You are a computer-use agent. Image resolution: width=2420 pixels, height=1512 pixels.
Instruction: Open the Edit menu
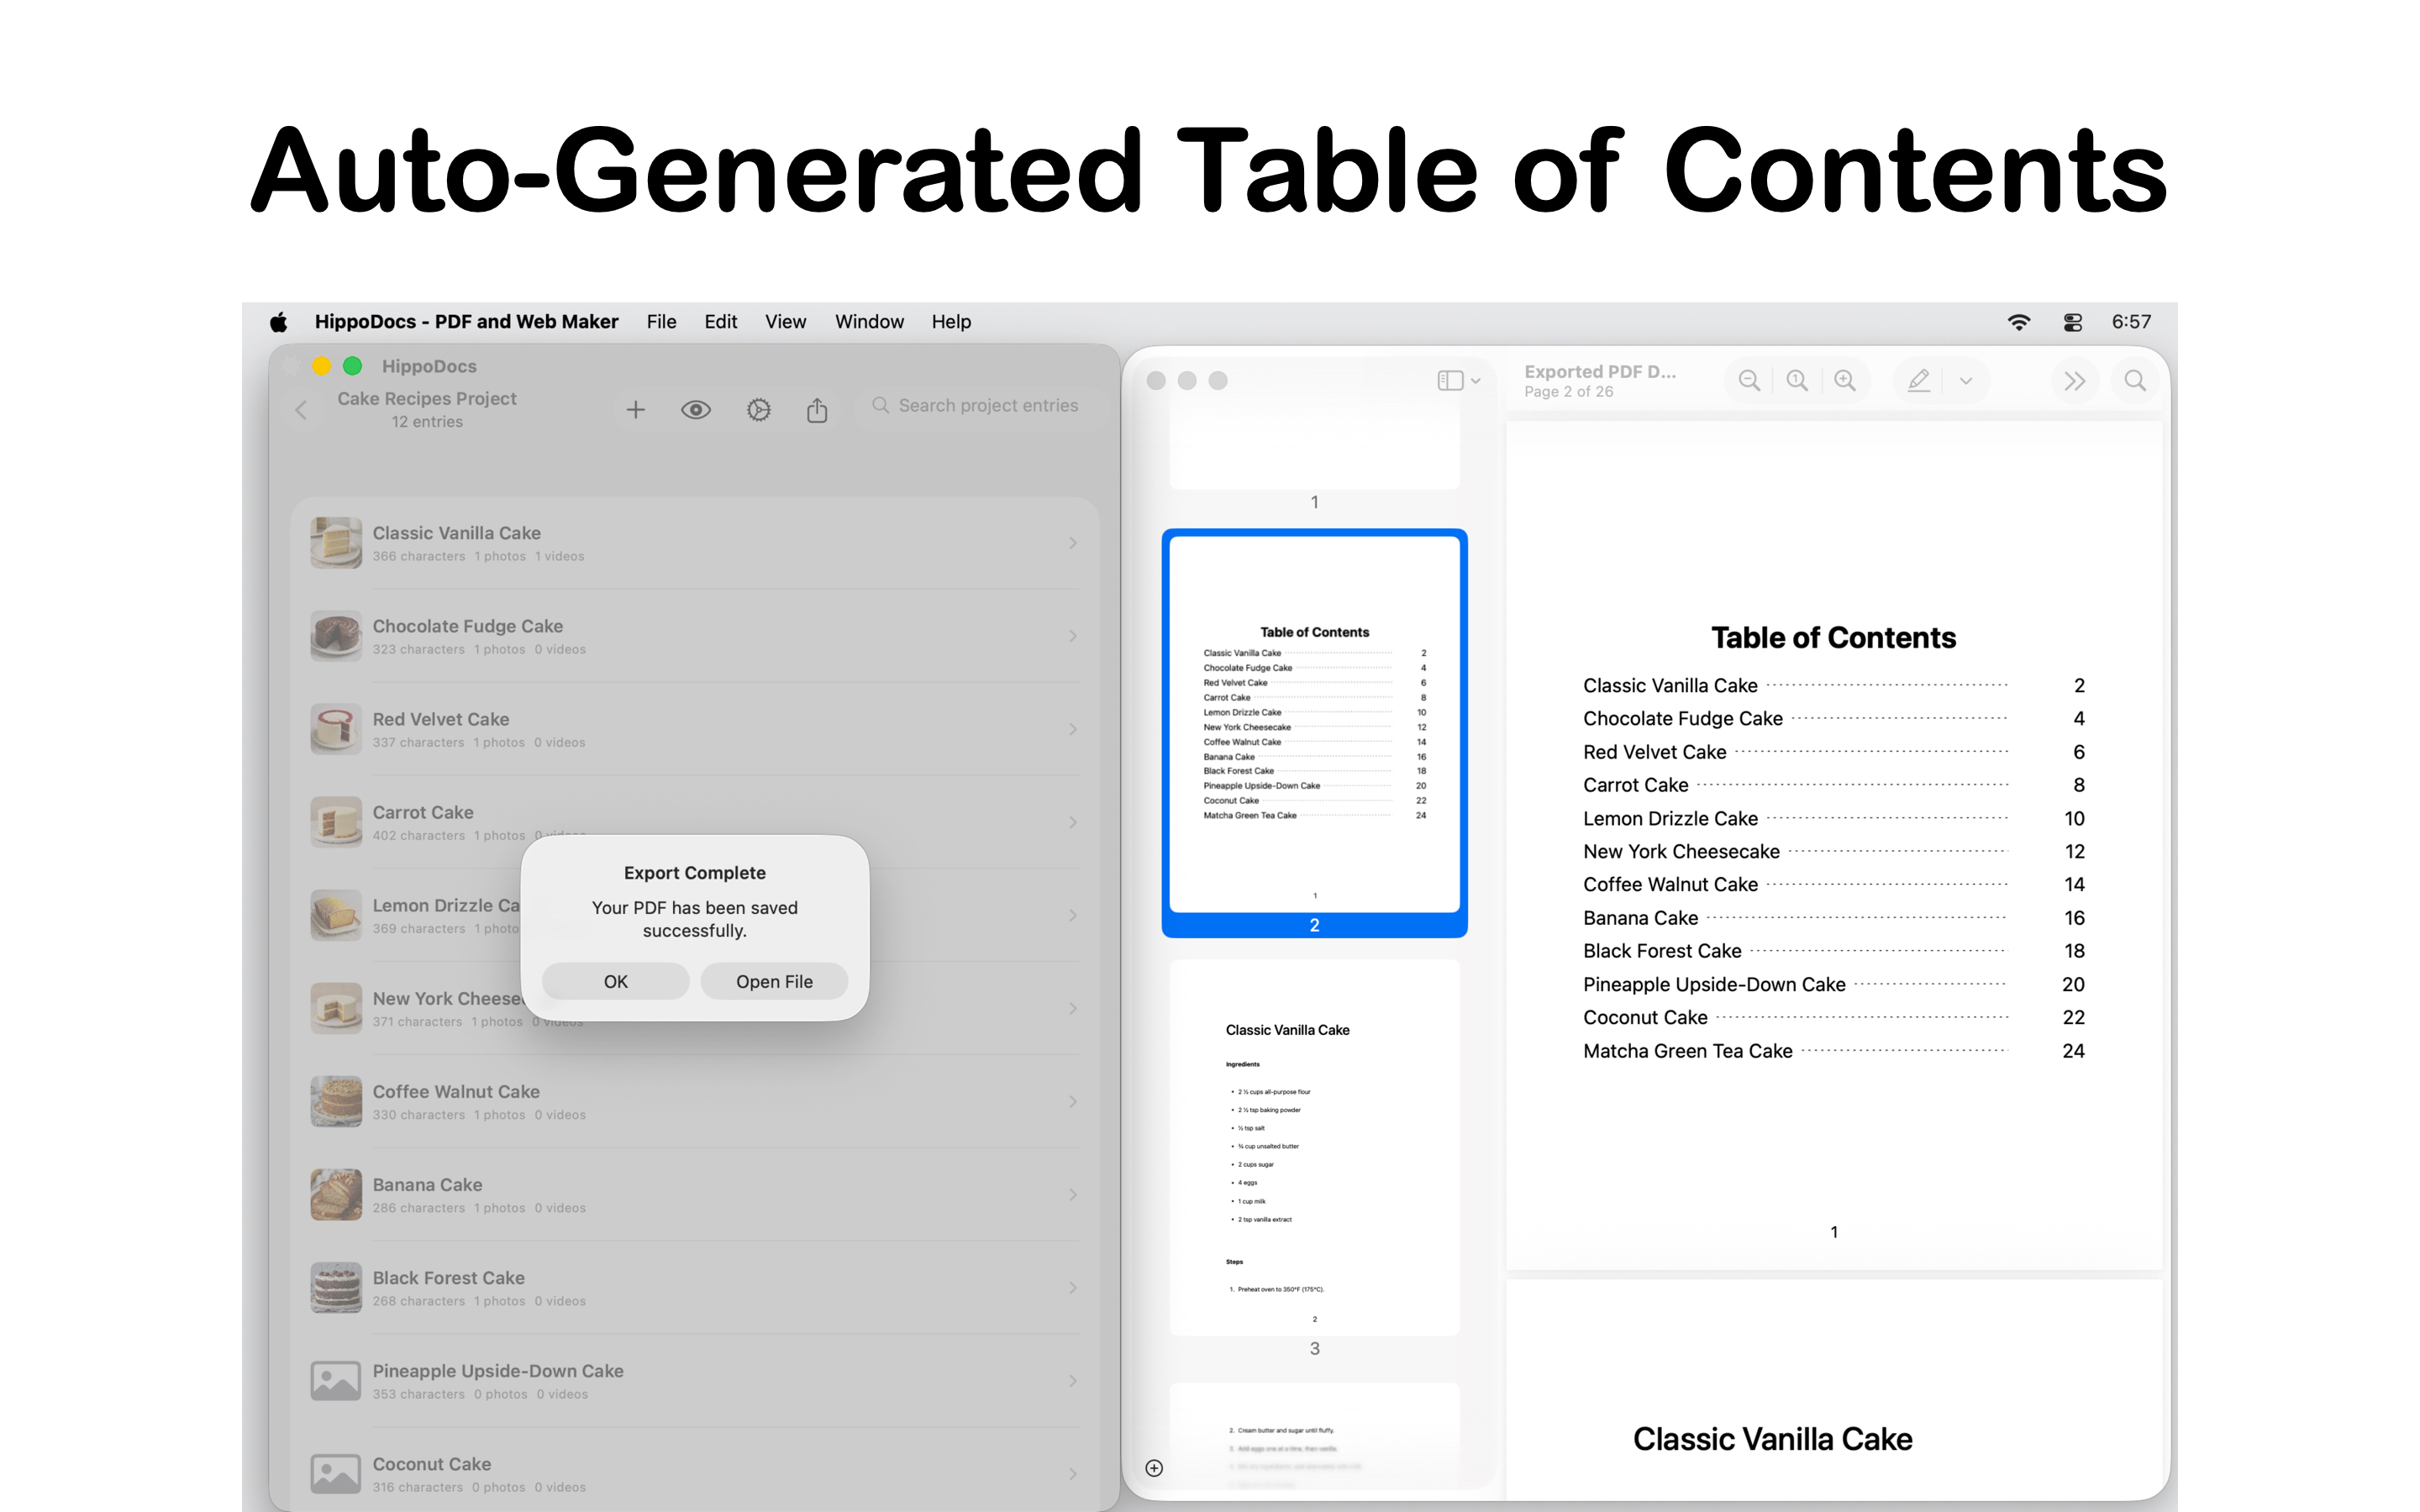click(720, 322)
